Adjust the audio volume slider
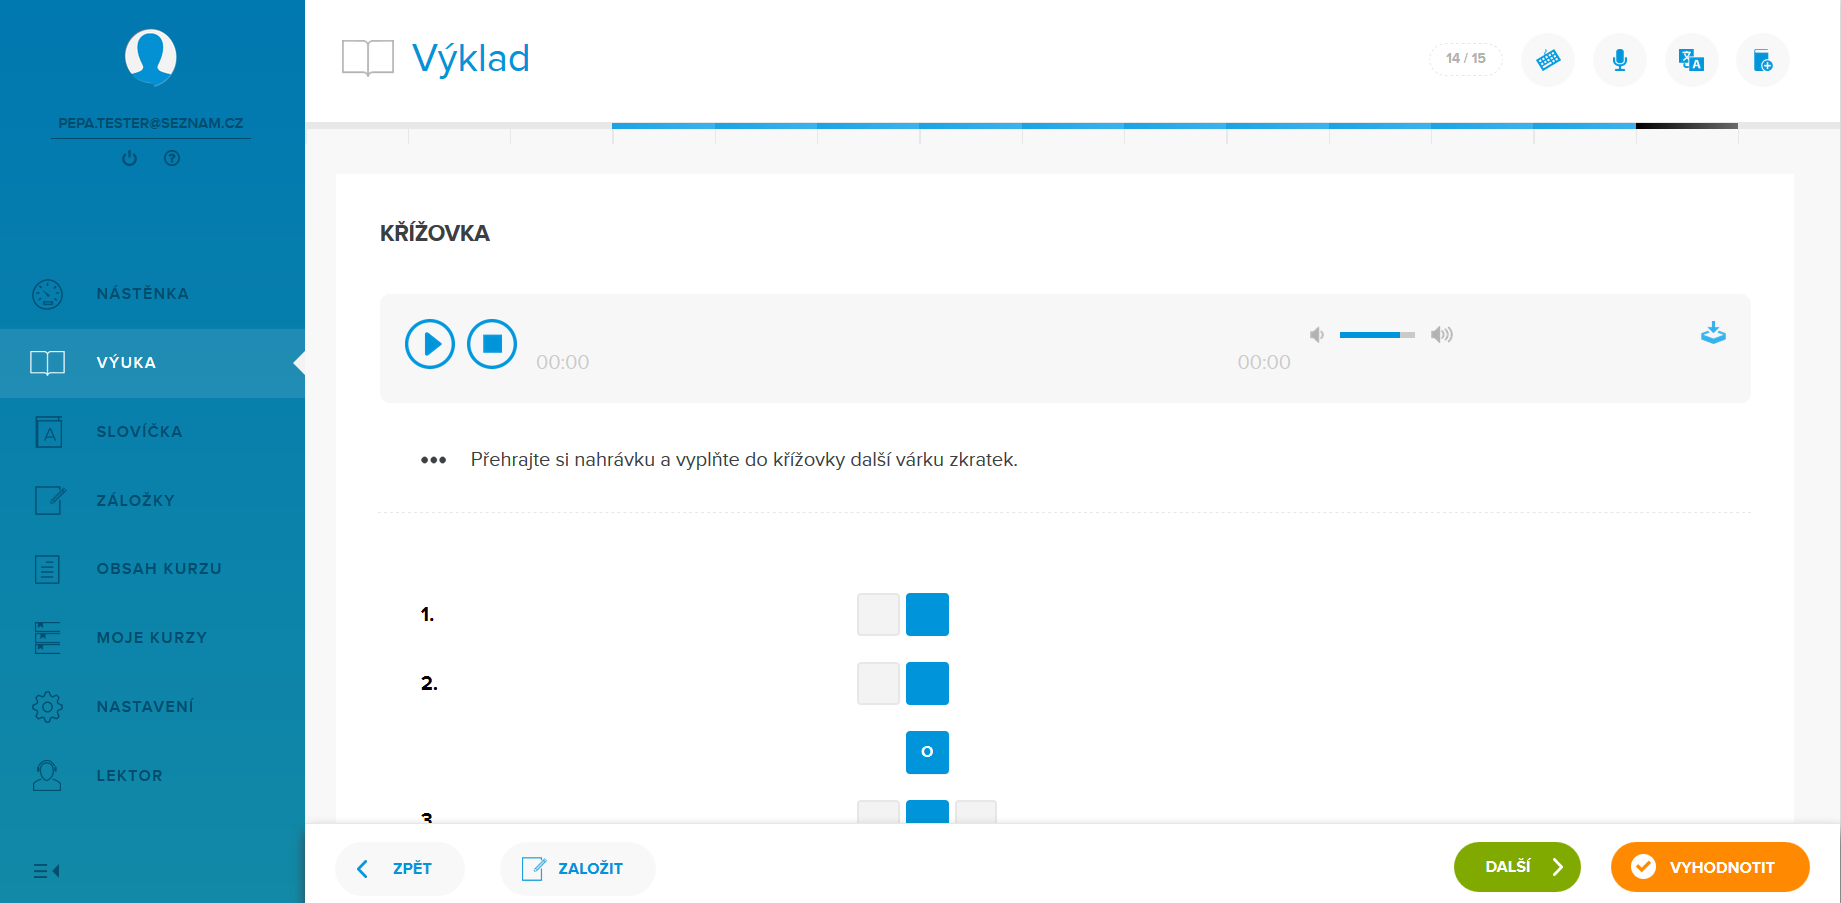1841x903 pixels. coord(1377,335)
